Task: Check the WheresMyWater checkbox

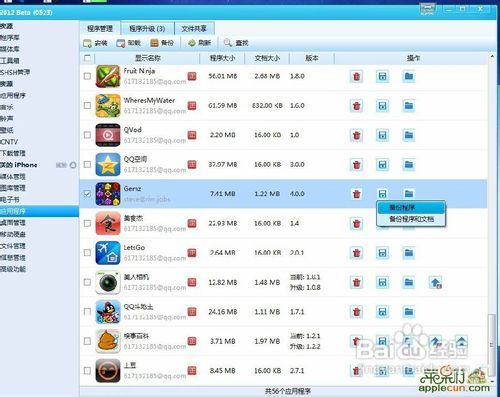Action: pos(87,106)
